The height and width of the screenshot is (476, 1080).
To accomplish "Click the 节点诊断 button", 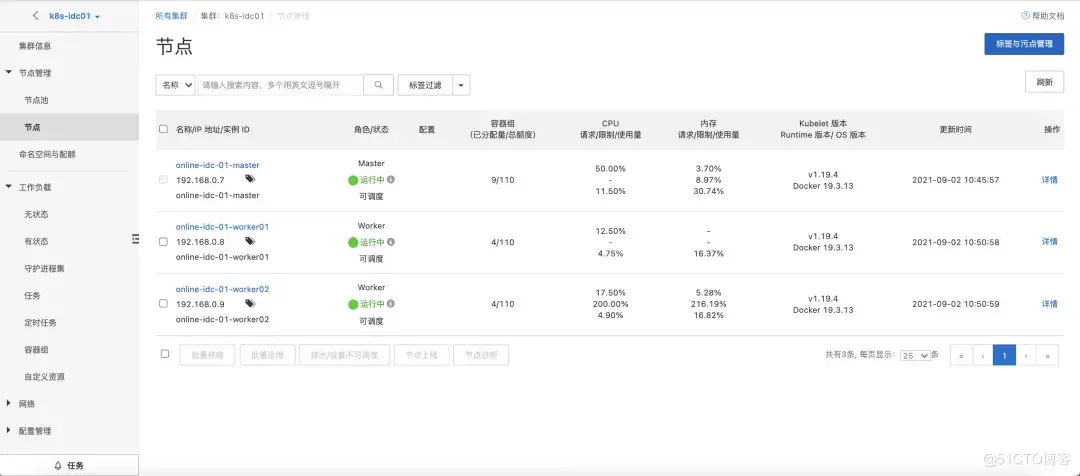I will 481,355.
